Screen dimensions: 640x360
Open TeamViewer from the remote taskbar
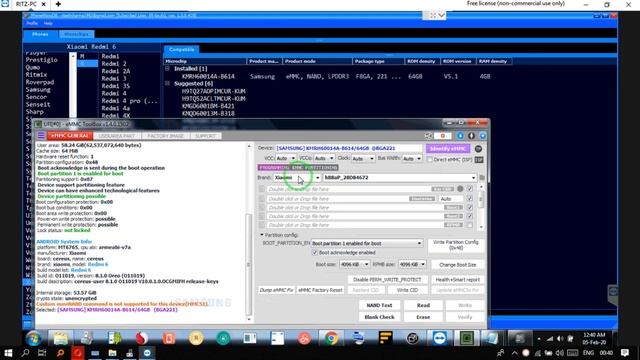[439, 338]
